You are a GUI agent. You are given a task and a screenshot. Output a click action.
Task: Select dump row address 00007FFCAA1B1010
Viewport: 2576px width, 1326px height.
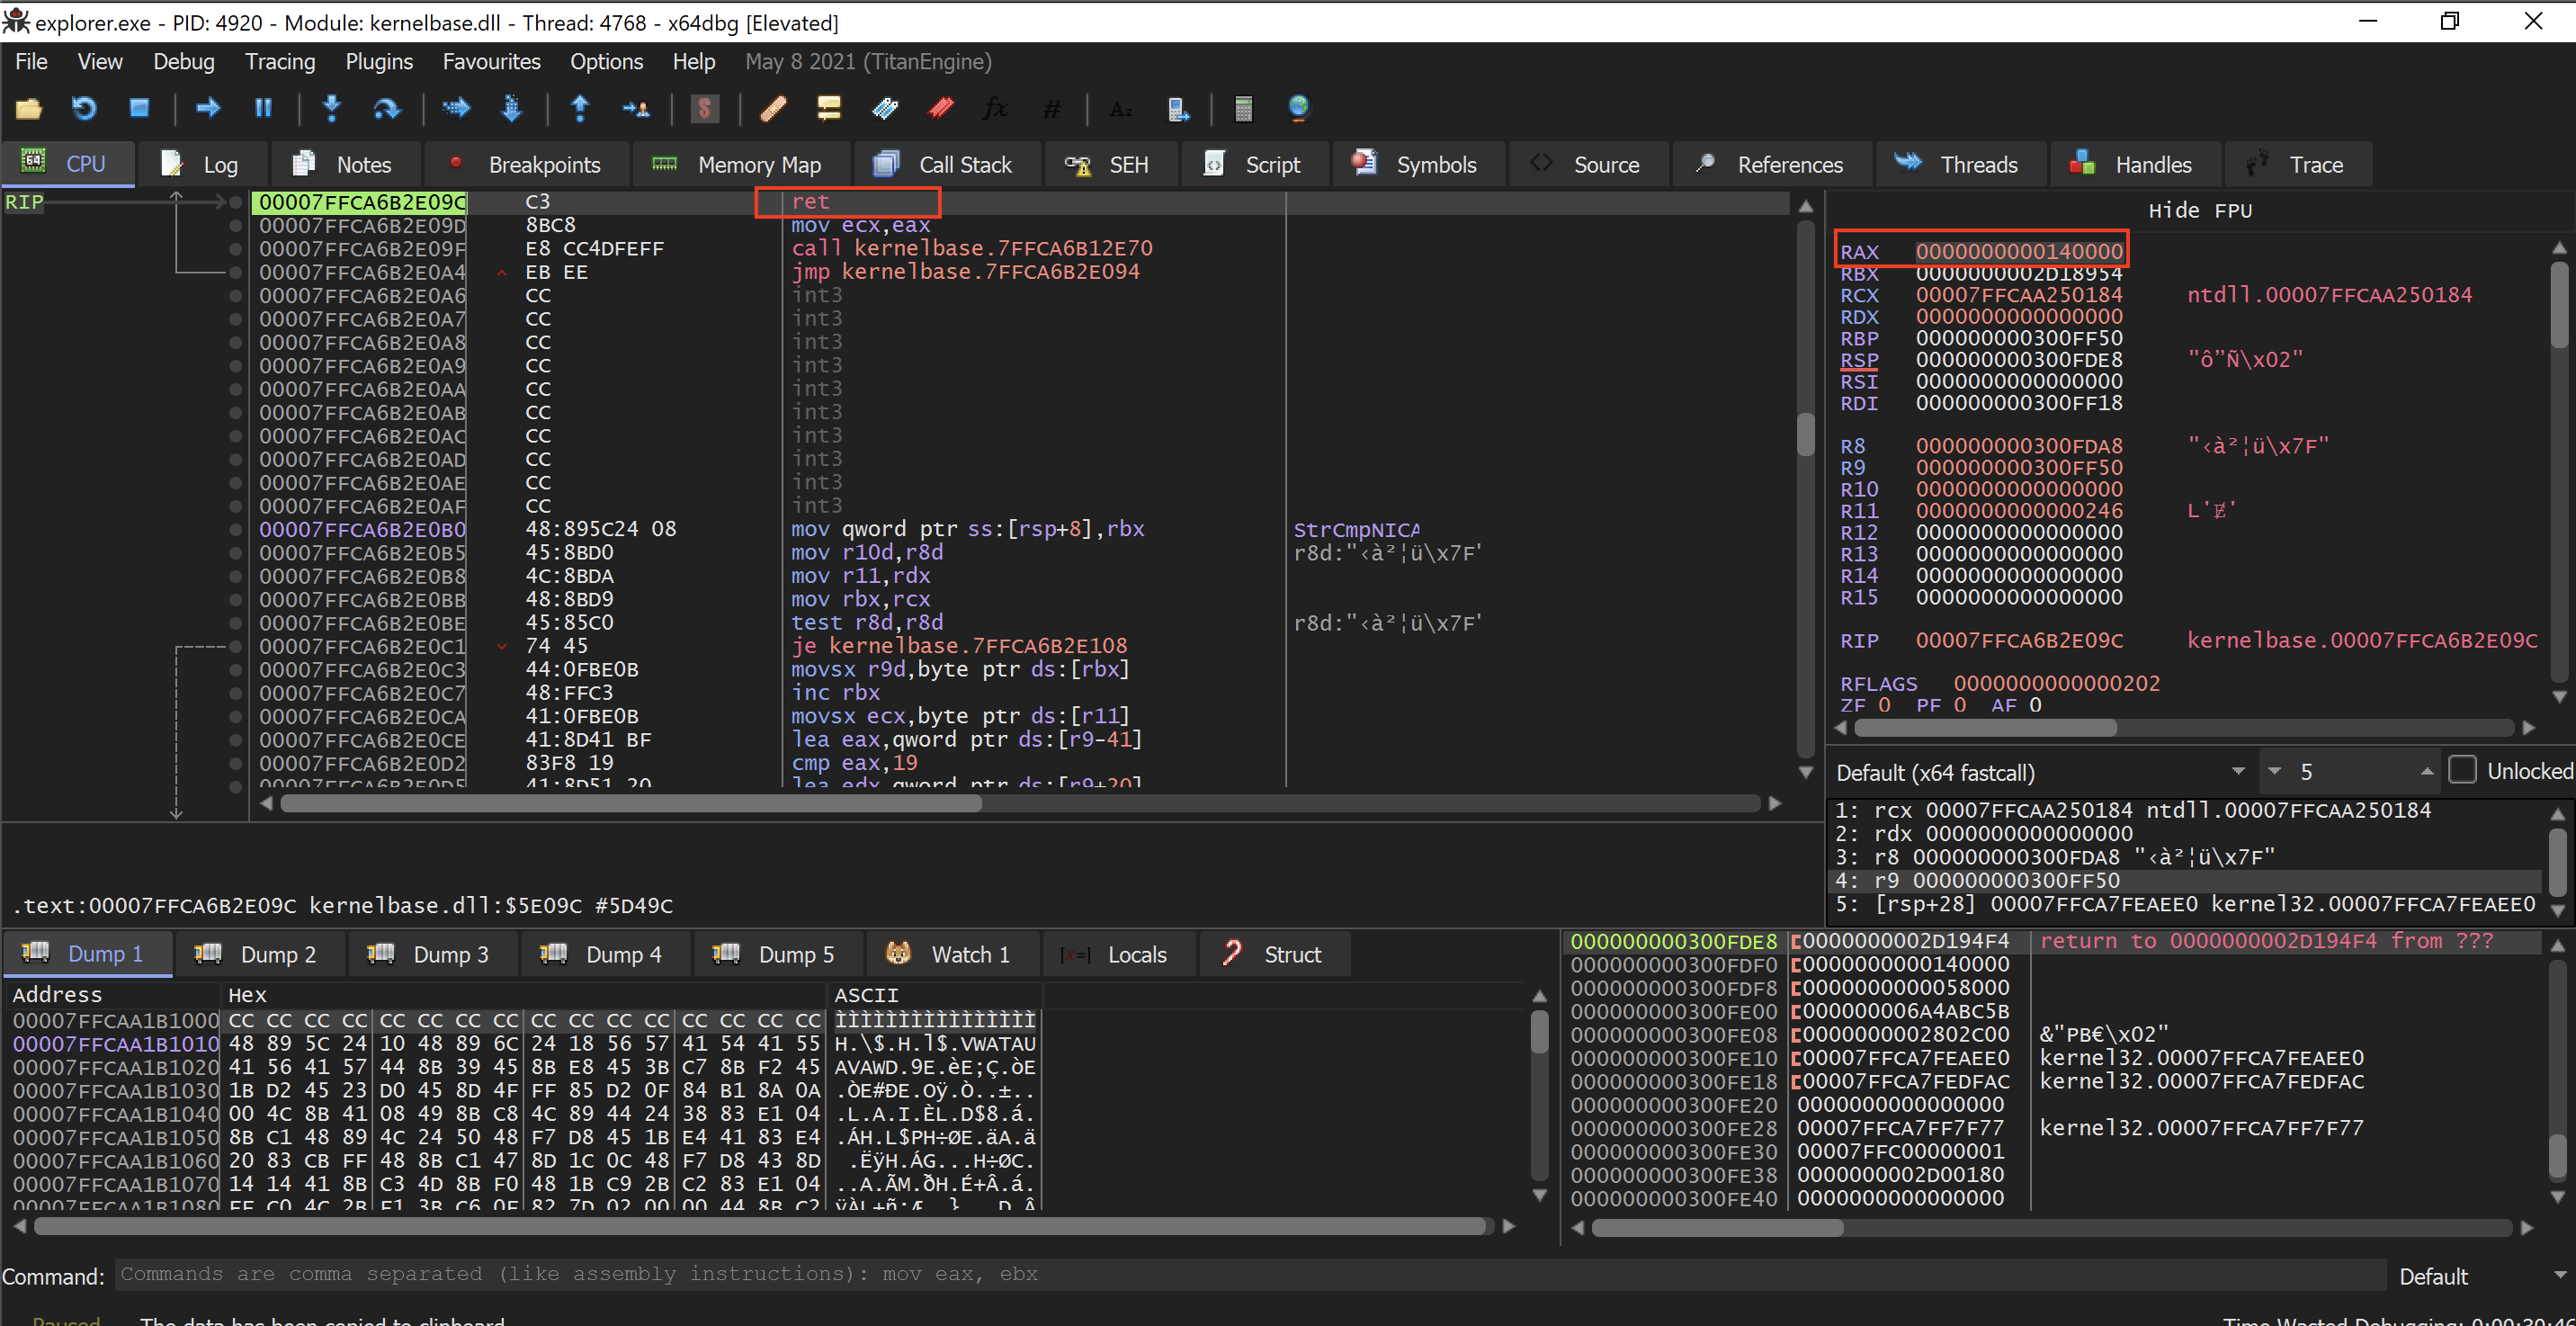[115, 1045]
